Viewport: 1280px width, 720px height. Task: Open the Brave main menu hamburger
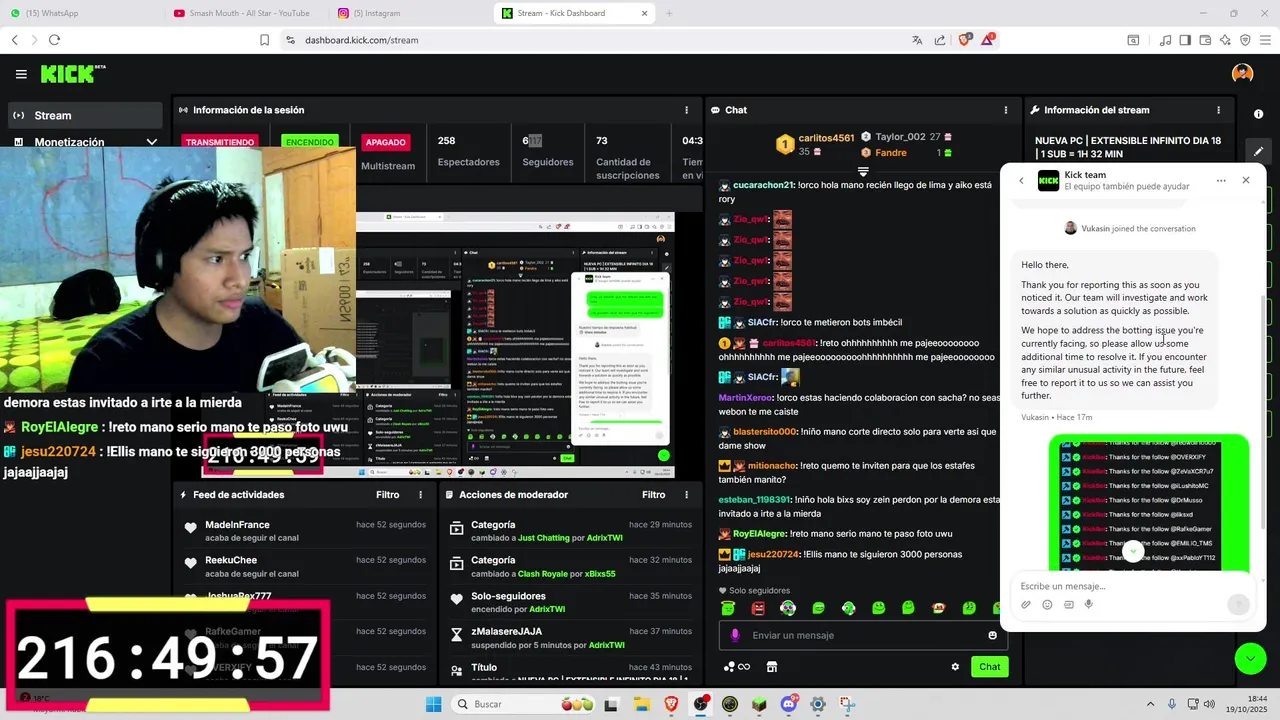[1264, 40]
